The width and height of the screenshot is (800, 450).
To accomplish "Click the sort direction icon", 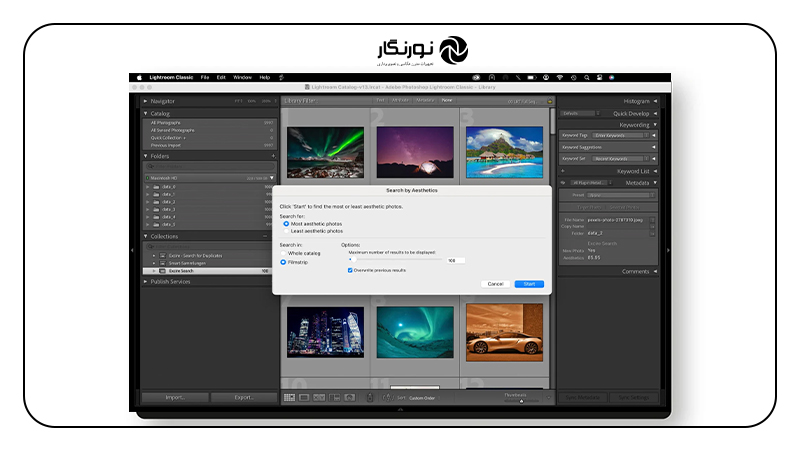I will (388, 397).
